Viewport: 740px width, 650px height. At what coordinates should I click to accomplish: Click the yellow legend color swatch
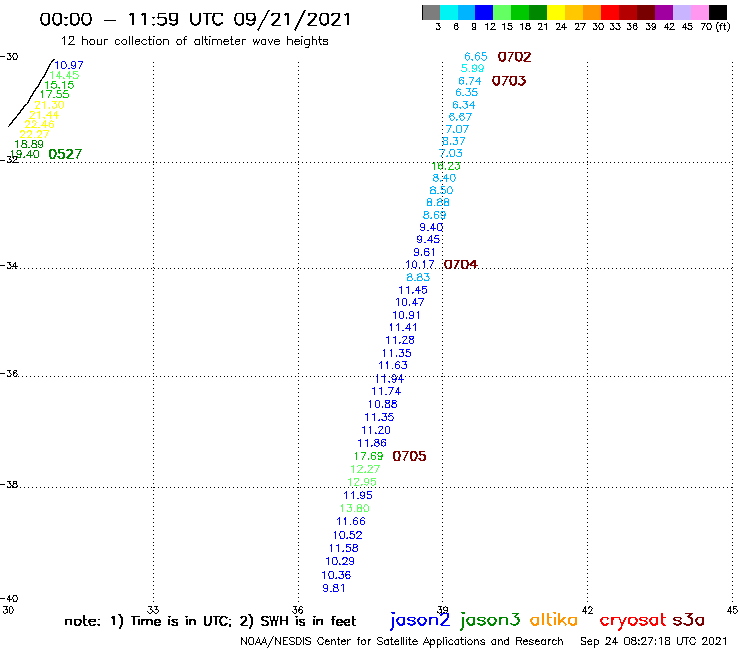click(x=556, y=12)
